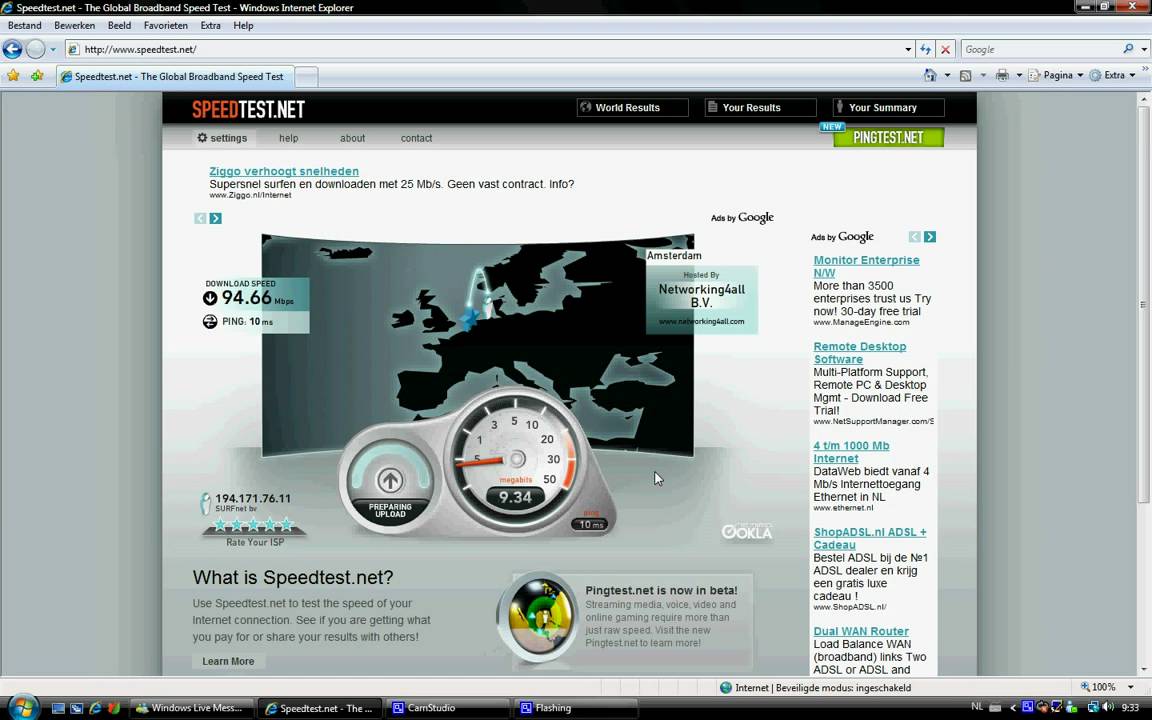The height and width of the screenshot is (720, 1152).
Task: Click the top banner ad next arrow
Action: [x=215, y=218]
